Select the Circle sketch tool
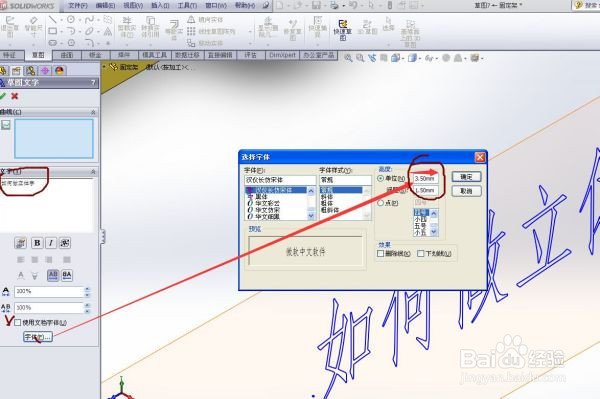The width and height of the screenshot is (600, 399). click(x=71, y=19)
